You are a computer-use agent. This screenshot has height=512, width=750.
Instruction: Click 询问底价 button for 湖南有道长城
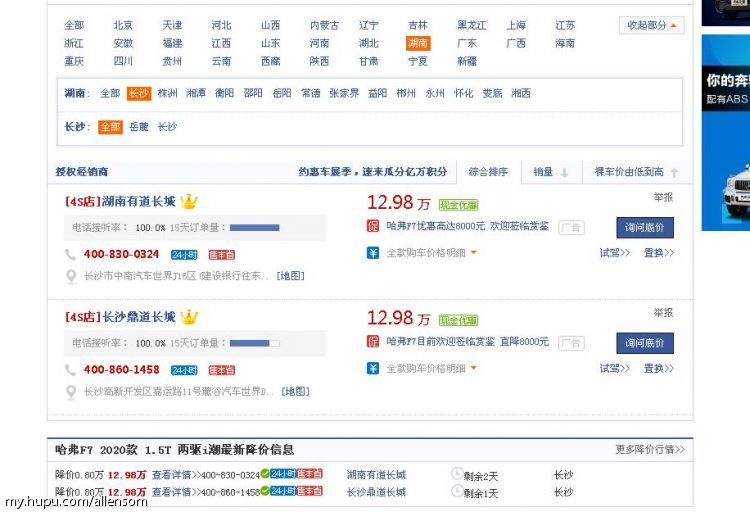pyautogui.click(x=645, y=228)
